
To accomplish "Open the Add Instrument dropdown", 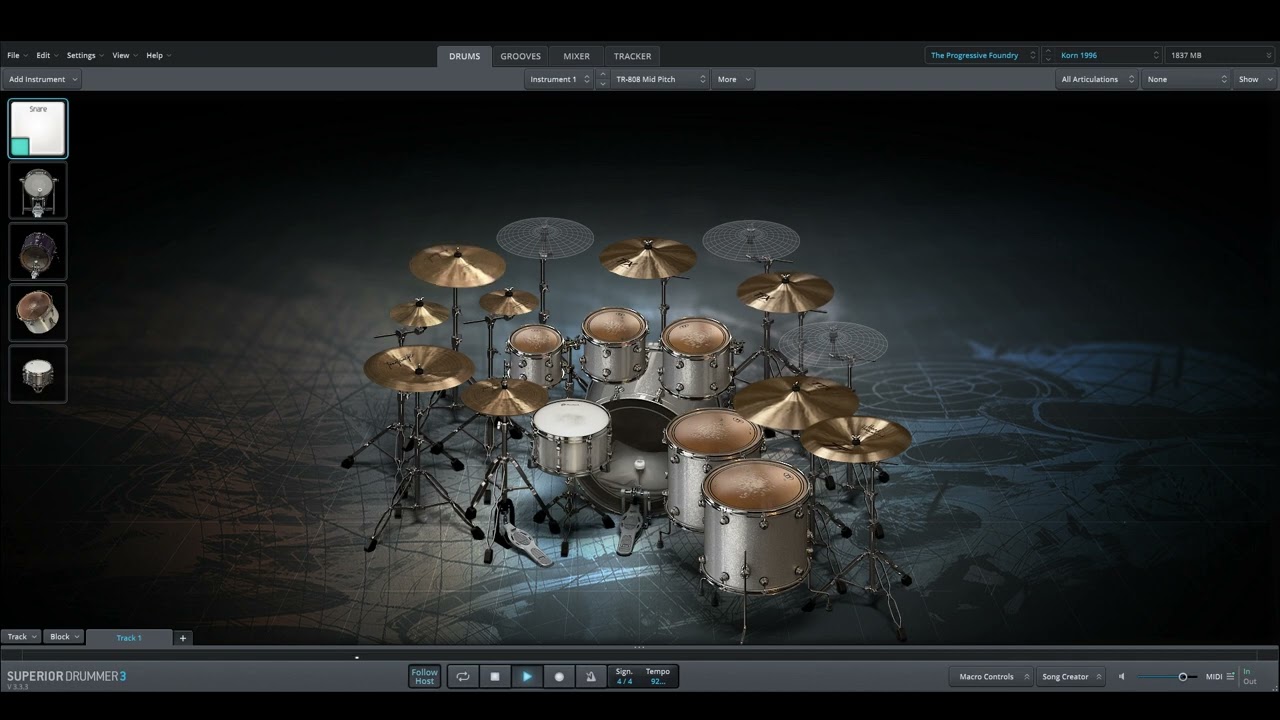I will (42, 79).
